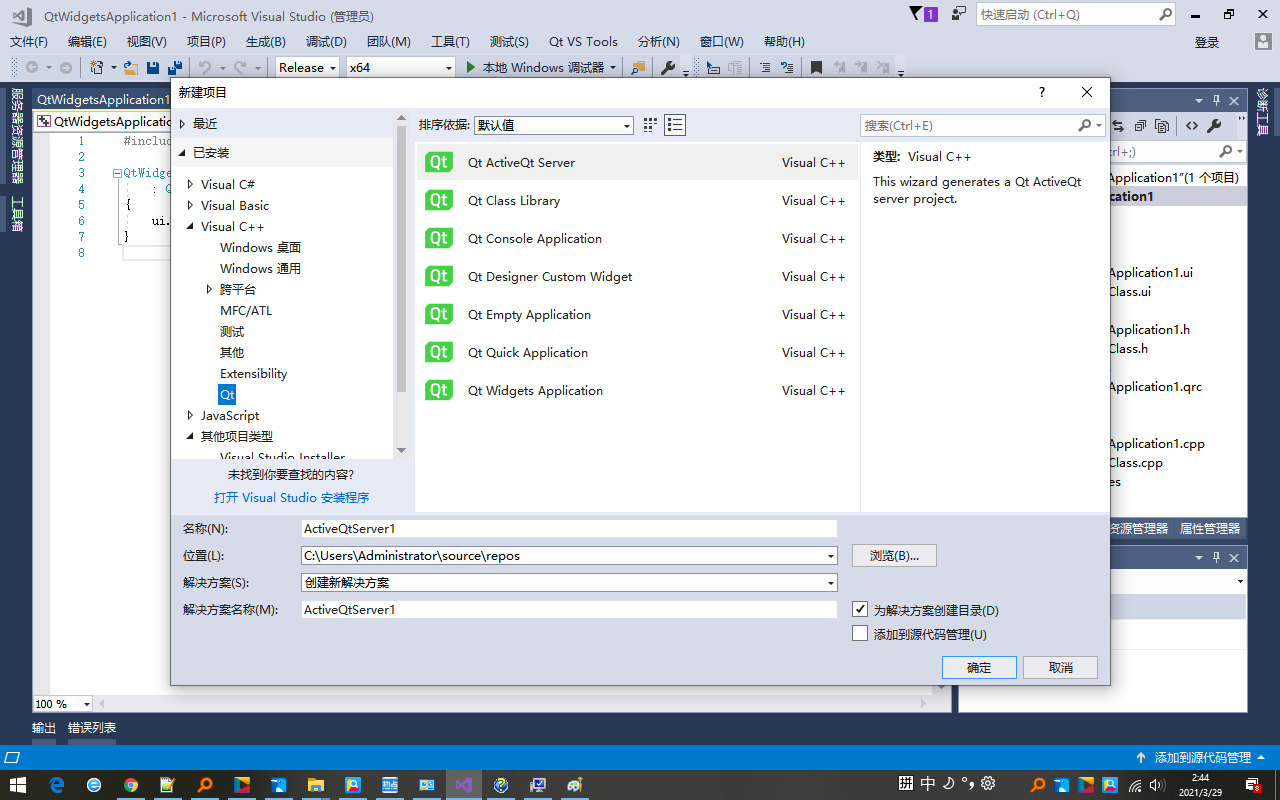Unpin the Solution Explorer panel
This screenshot has height=800, width=1280.
click(1215, 100)
